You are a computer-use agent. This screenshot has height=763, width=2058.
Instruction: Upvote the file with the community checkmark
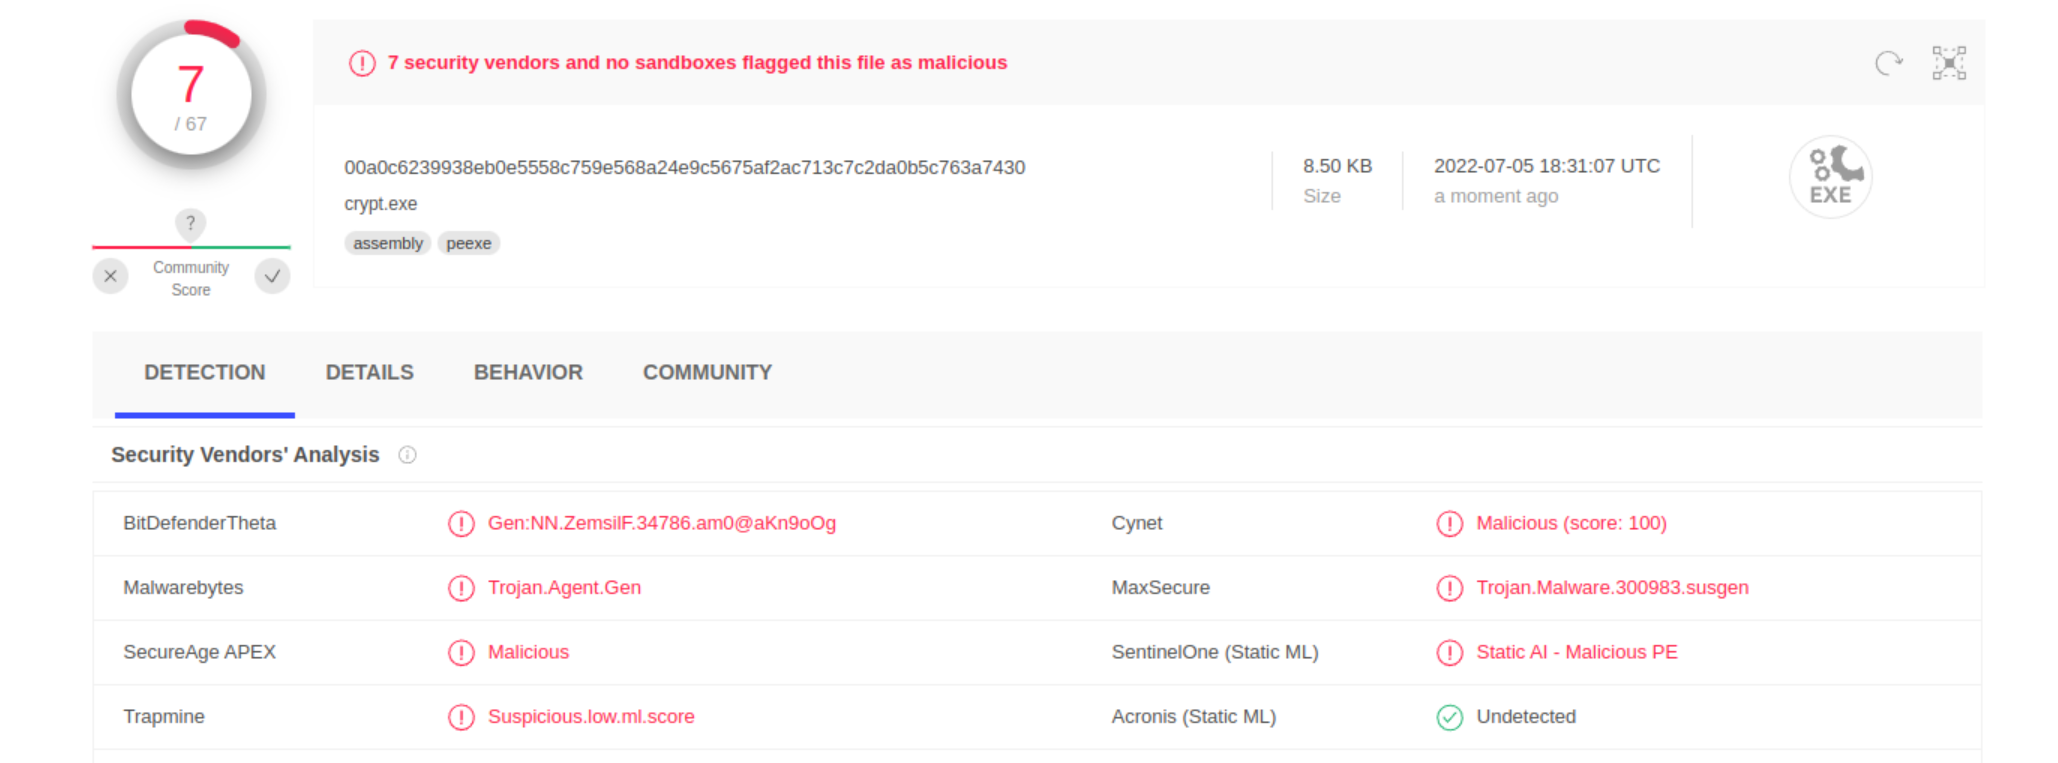(x=272, y=276)
